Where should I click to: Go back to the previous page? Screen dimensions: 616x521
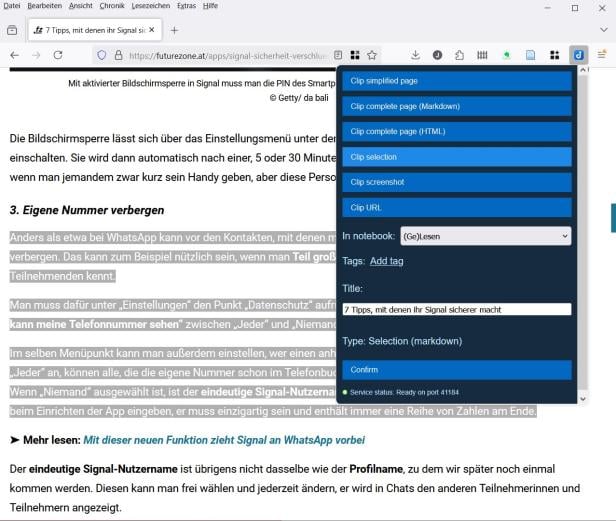(15, 55)
